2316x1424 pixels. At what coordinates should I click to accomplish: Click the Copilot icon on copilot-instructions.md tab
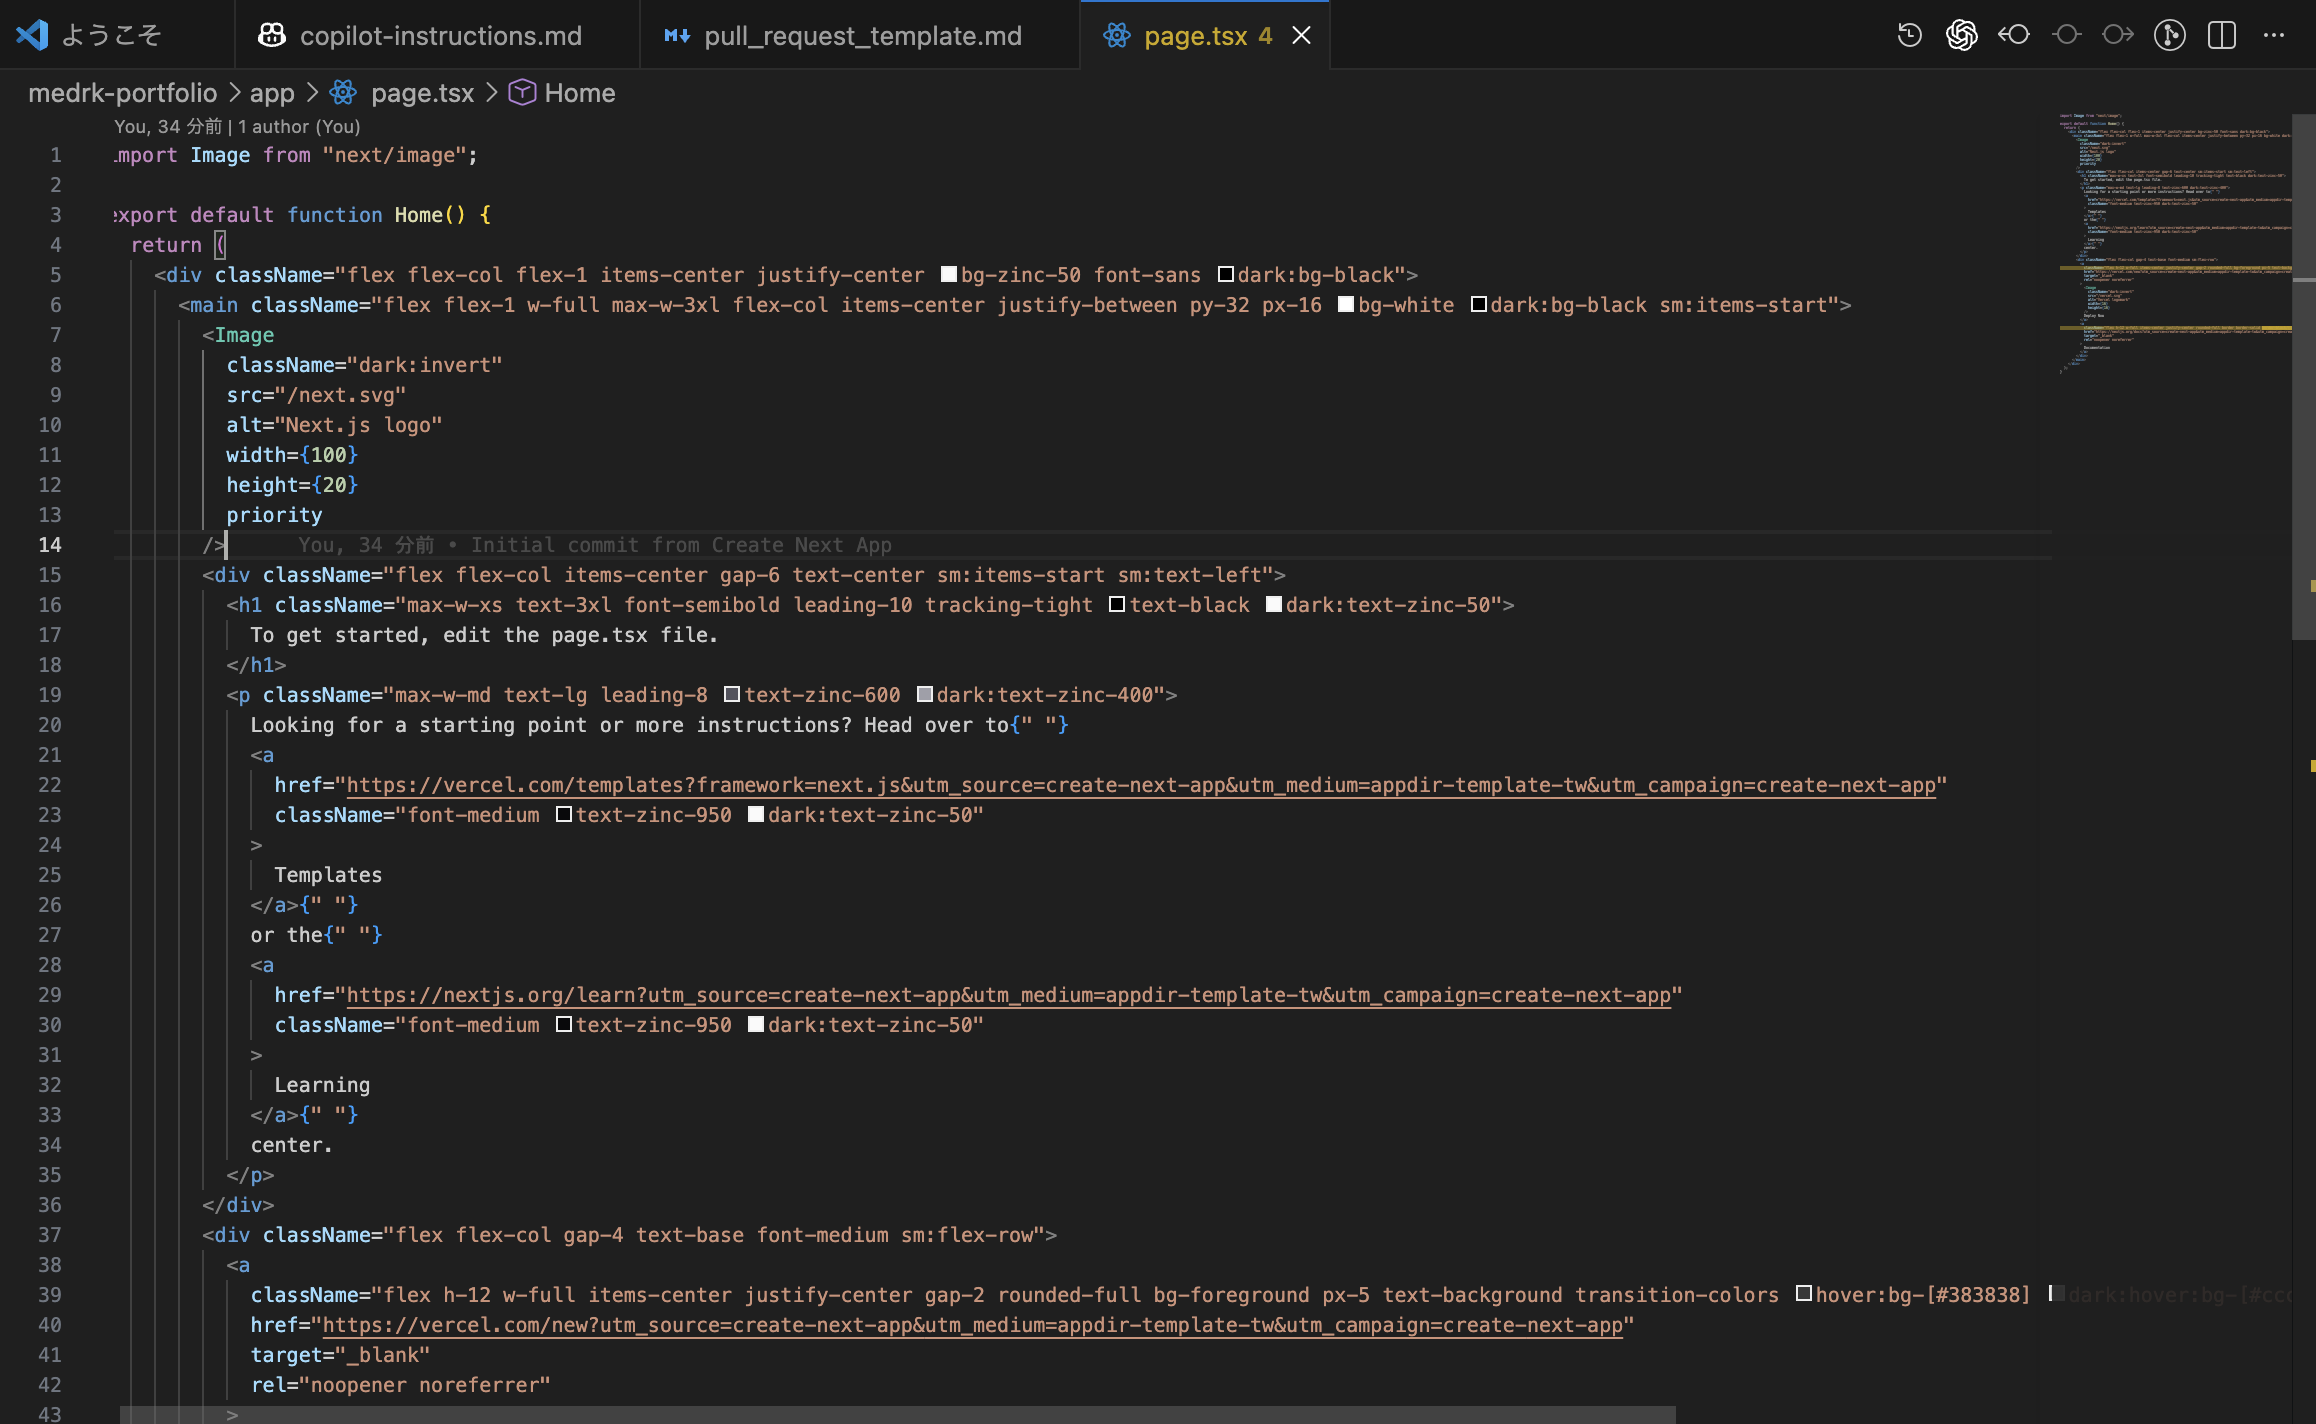[x=271, y=35]
